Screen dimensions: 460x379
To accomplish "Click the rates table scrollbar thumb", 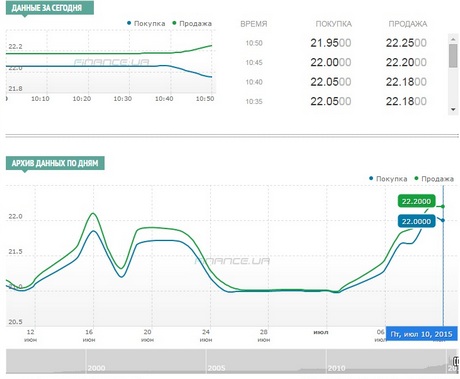I will (453, 56).
